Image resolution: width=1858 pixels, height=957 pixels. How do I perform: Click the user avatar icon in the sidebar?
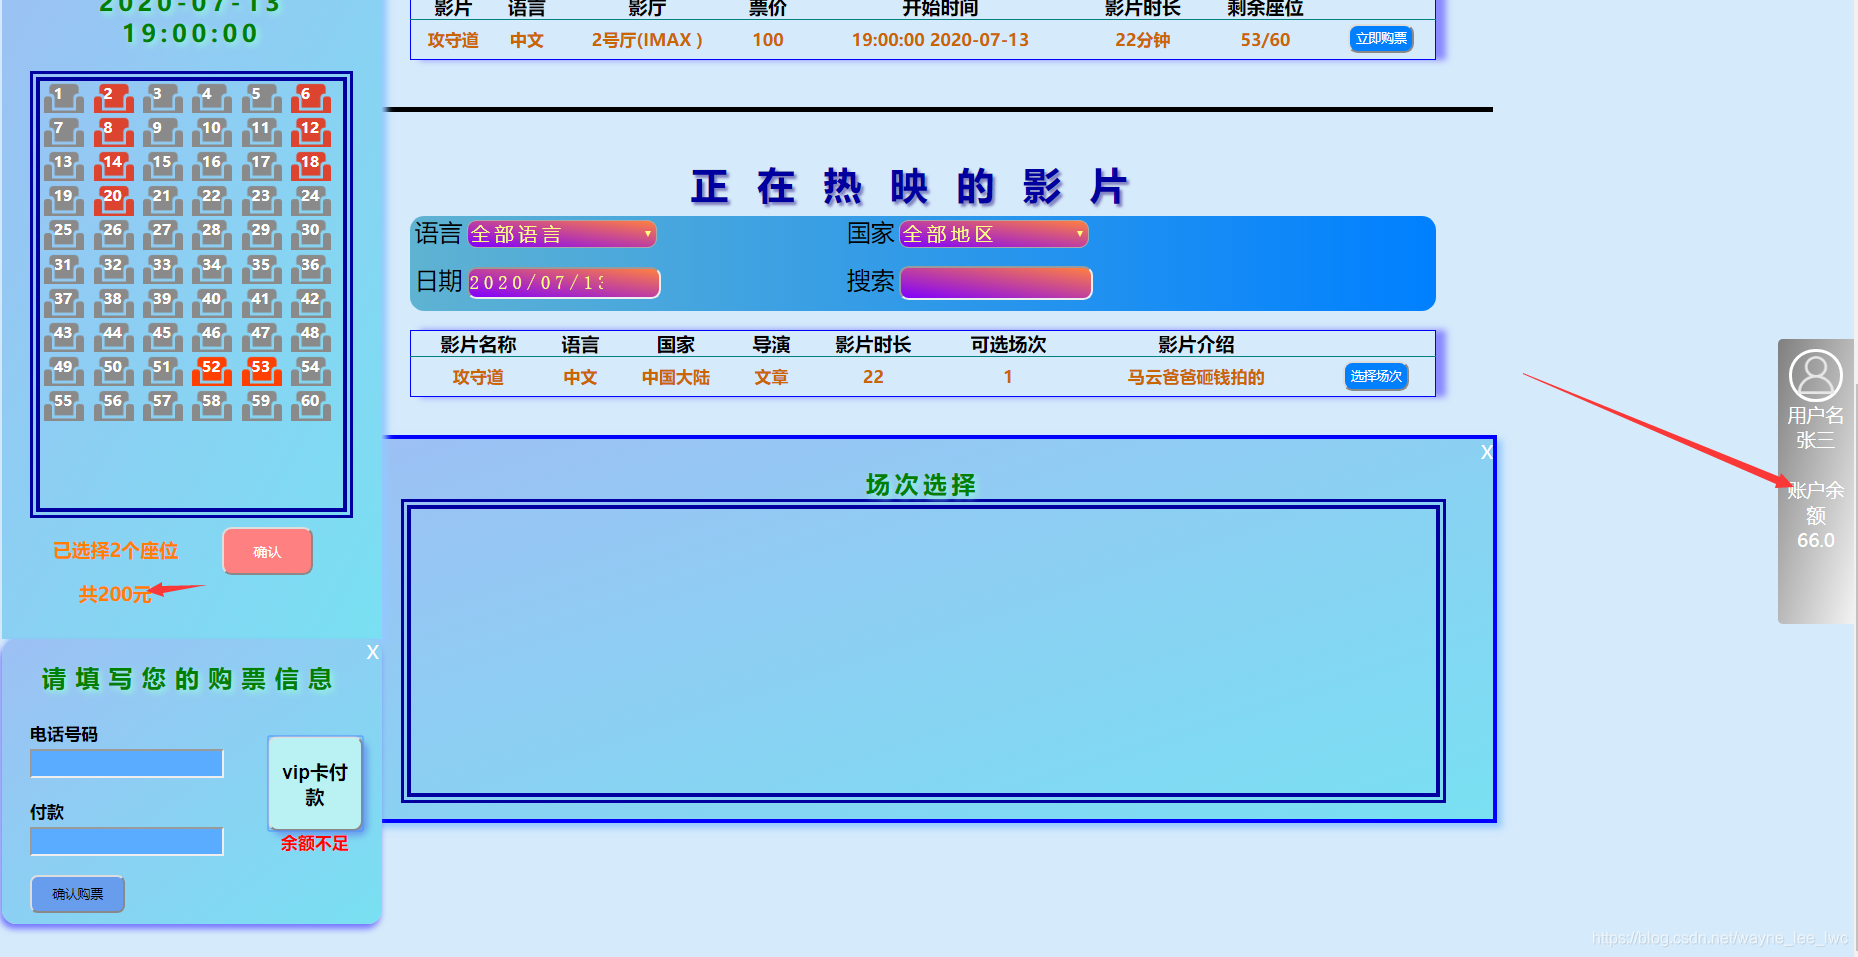point(1815,375)
